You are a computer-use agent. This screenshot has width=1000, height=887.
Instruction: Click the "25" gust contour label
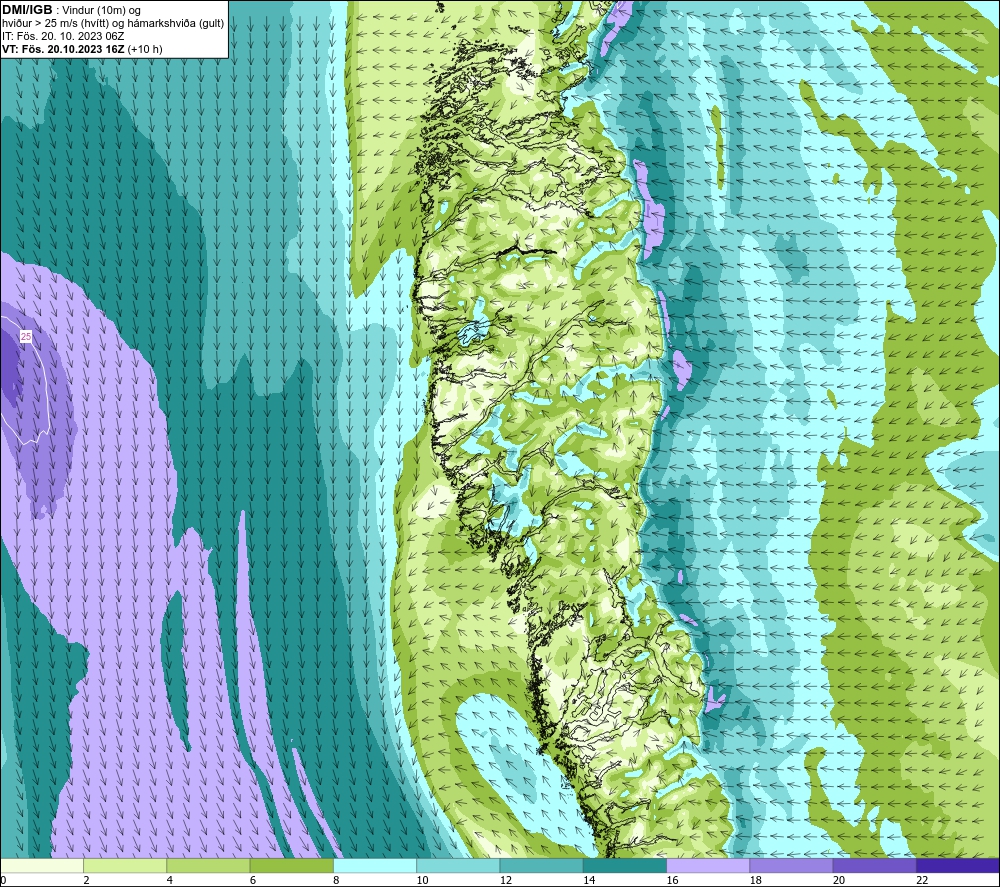(26, 336)
